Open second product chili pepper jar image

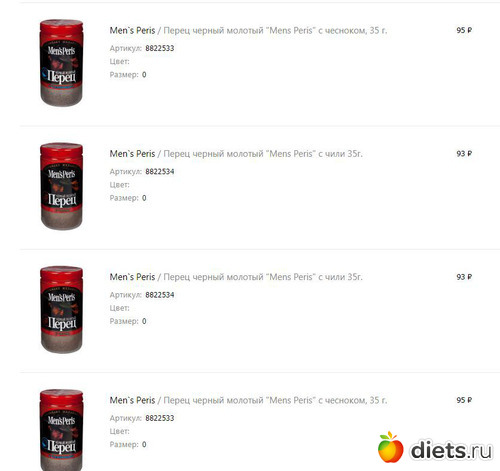pos(61,186)
